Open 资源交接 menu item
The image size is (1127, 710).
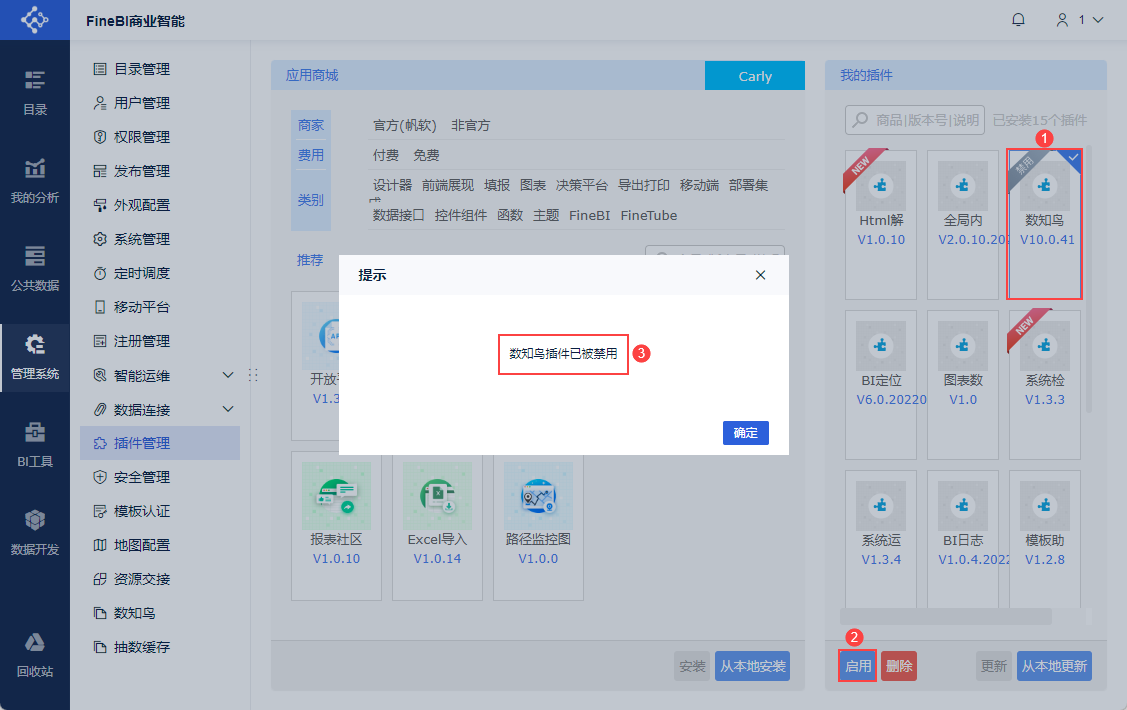click(x=160, y=578)
